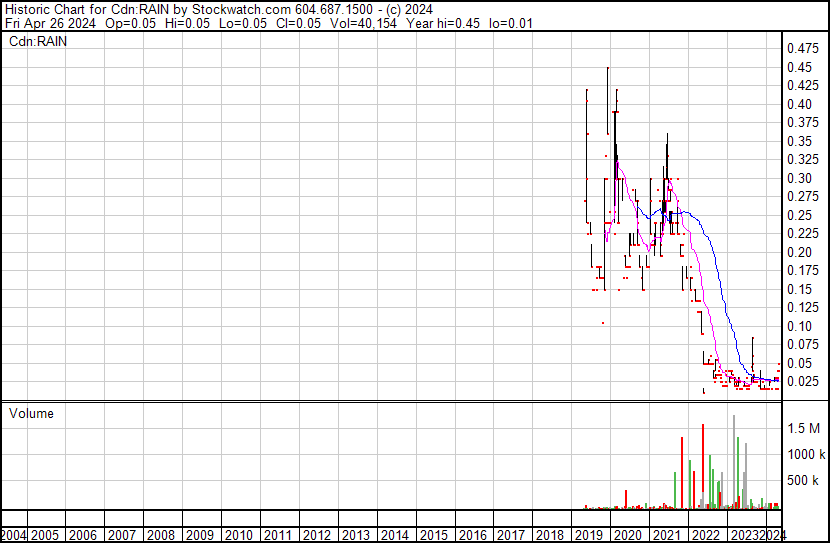Click the 0.325 price axis label
This screenshot has width=830, height=543.
[803, 159]
